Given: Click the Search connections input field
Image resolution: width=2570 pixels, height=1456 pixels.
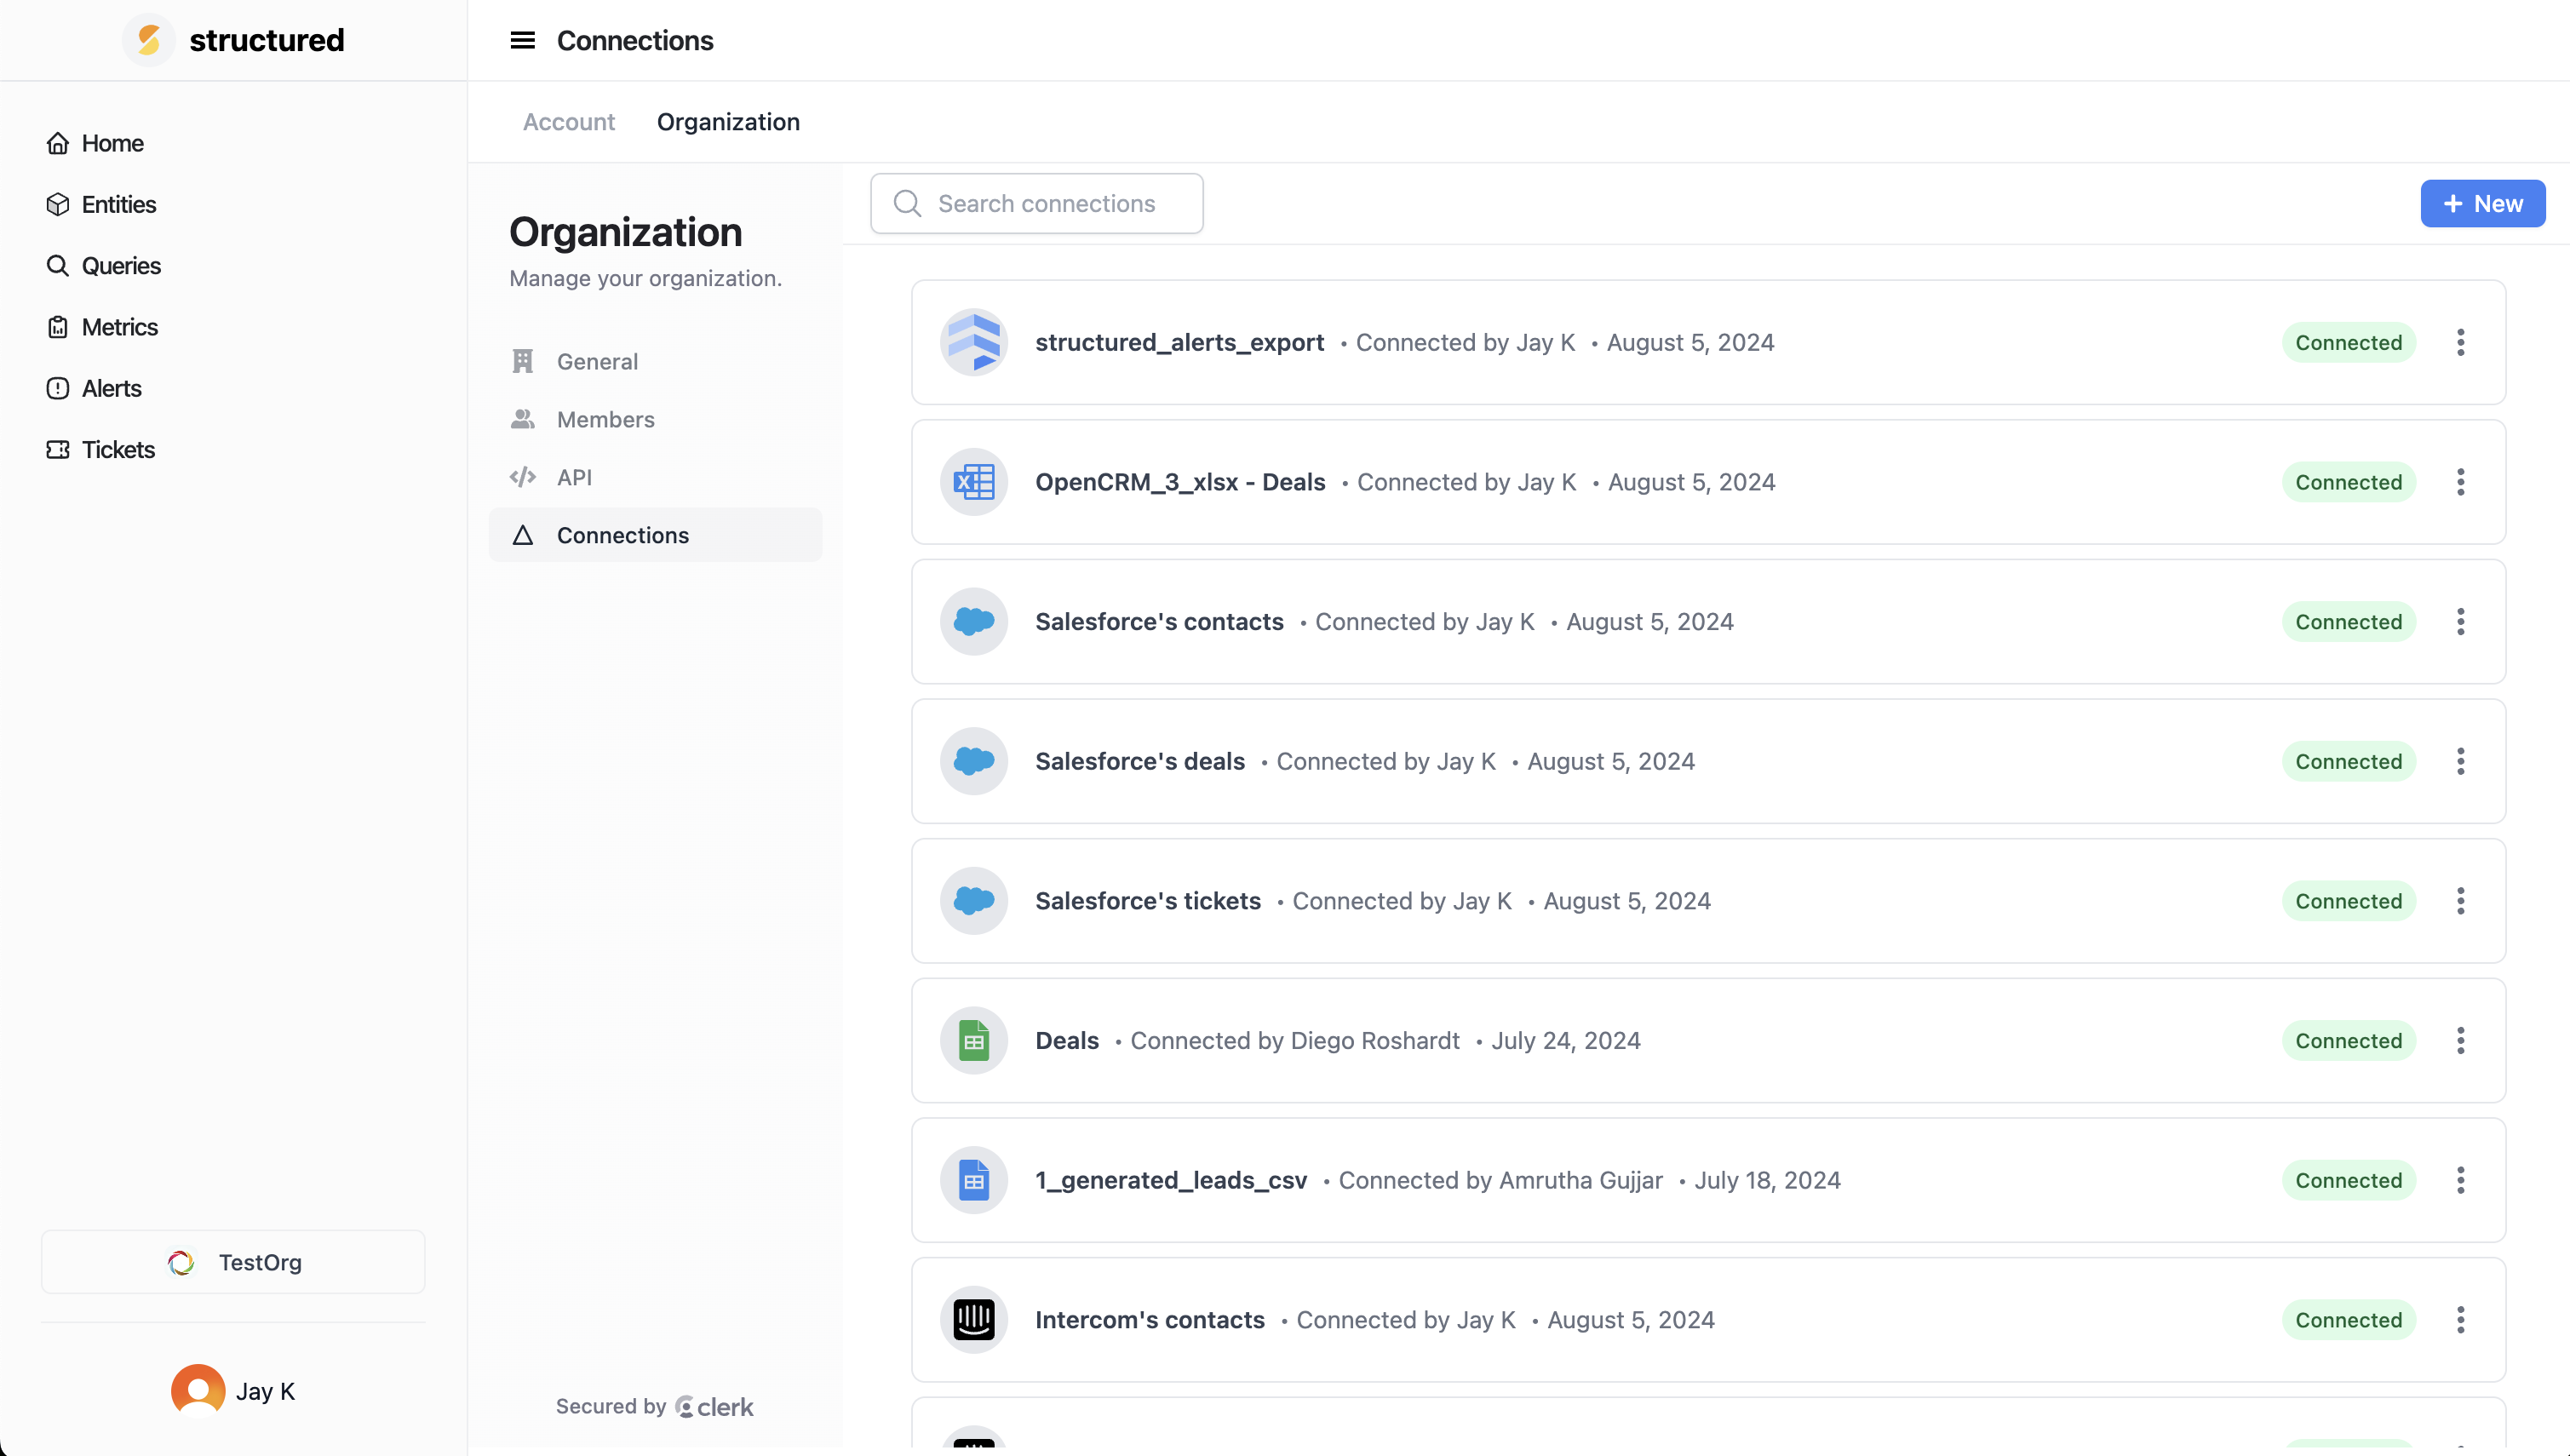Looking at the screenshot, I should pos(1036,203).
